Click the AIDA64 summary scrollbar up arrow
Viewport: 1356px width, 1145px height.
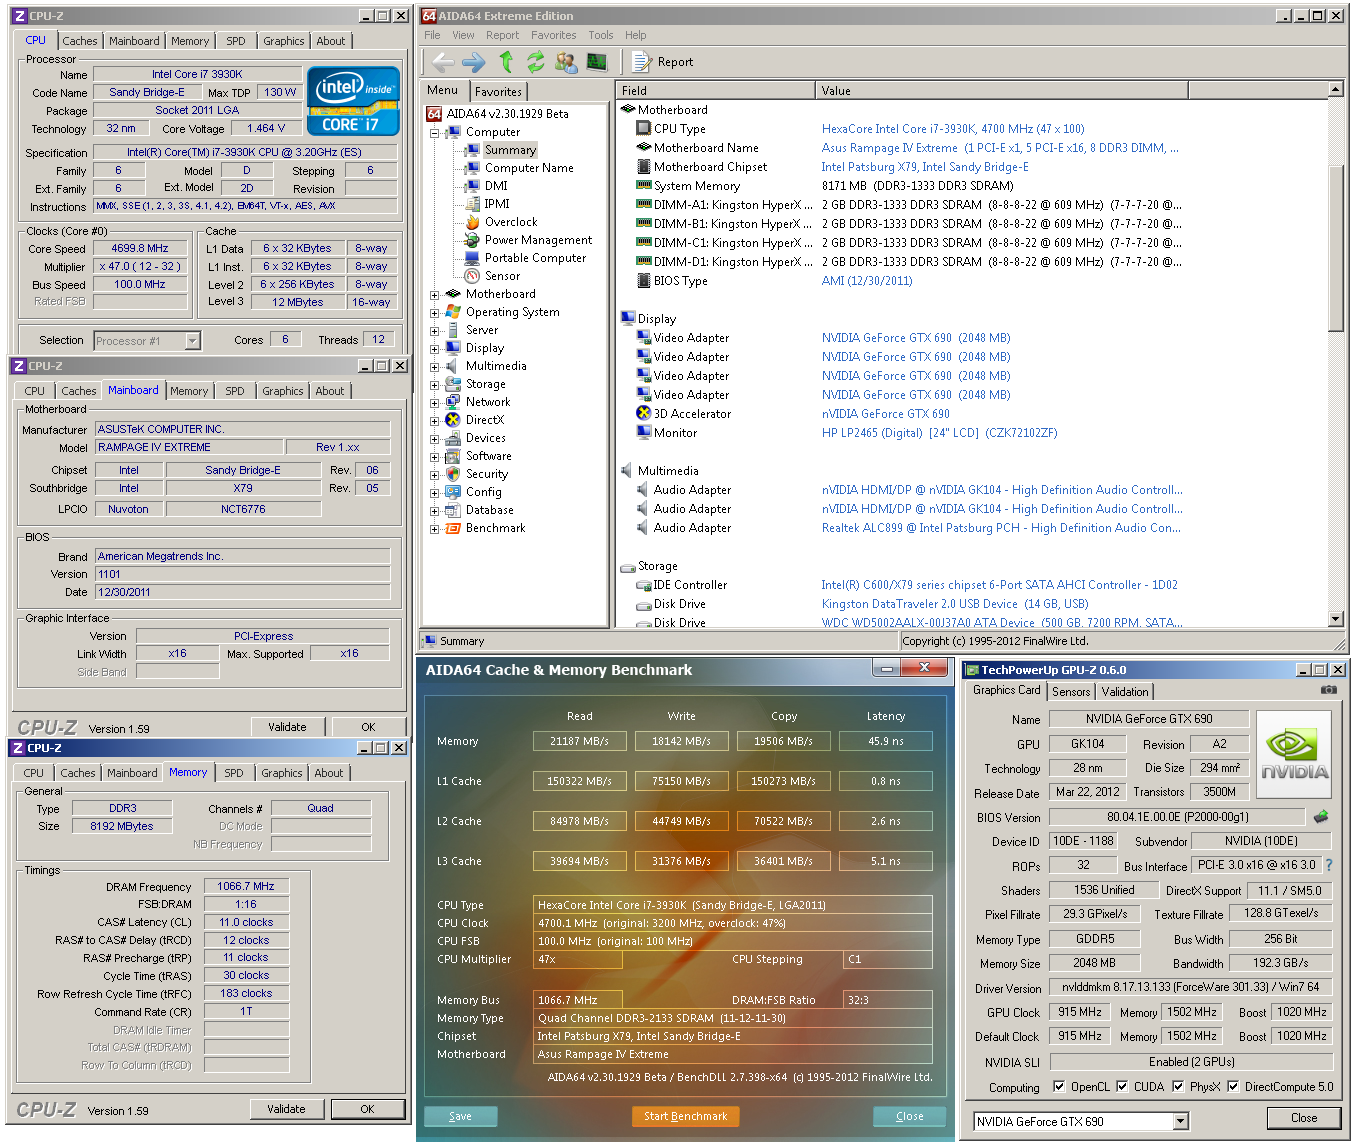click(1336, 90)
